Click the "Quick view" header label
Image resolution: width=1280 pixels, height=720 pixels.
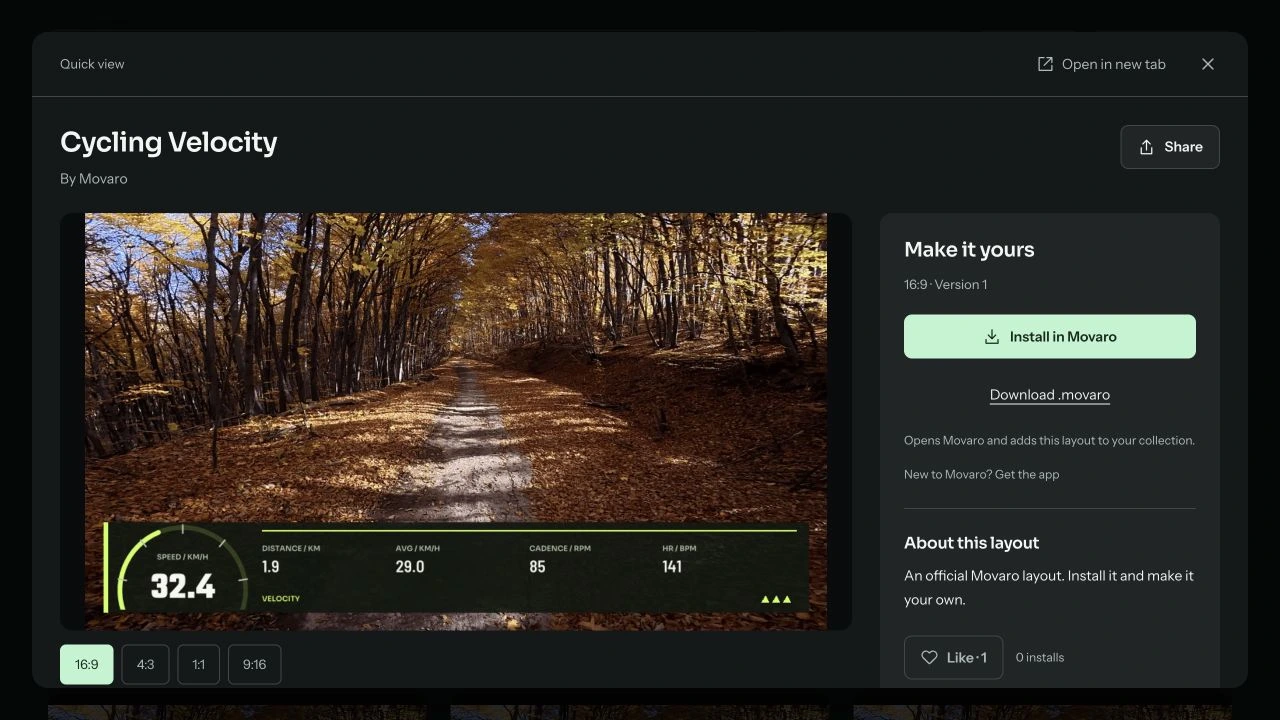click(92, 64)
